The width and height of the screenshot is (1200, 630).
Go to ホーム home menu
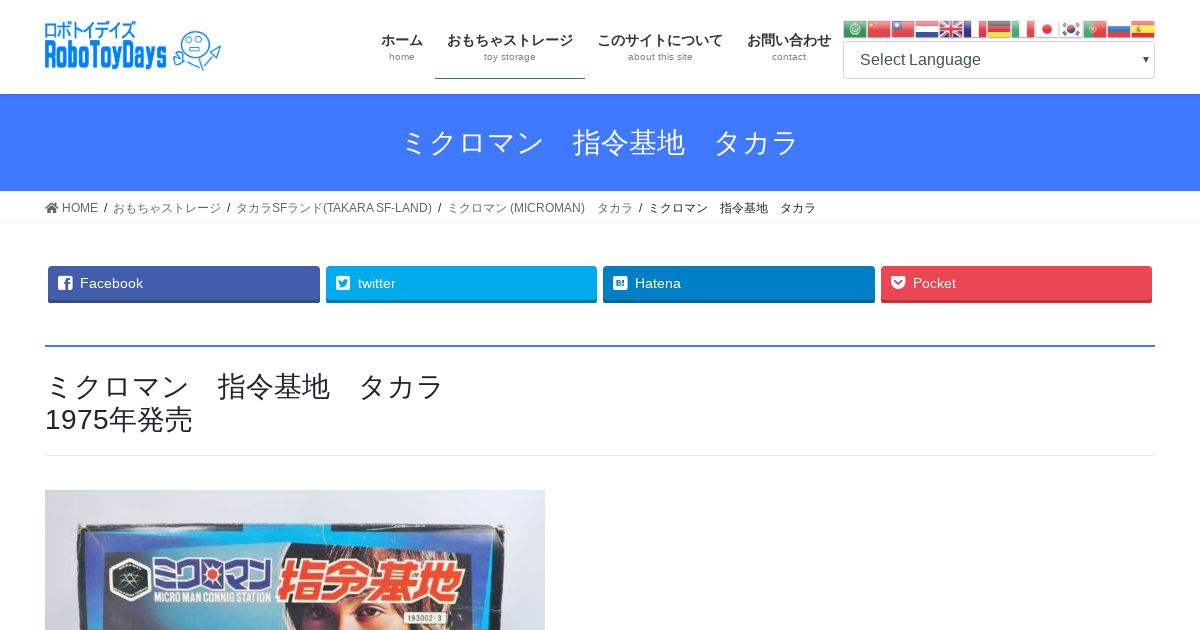402,46
